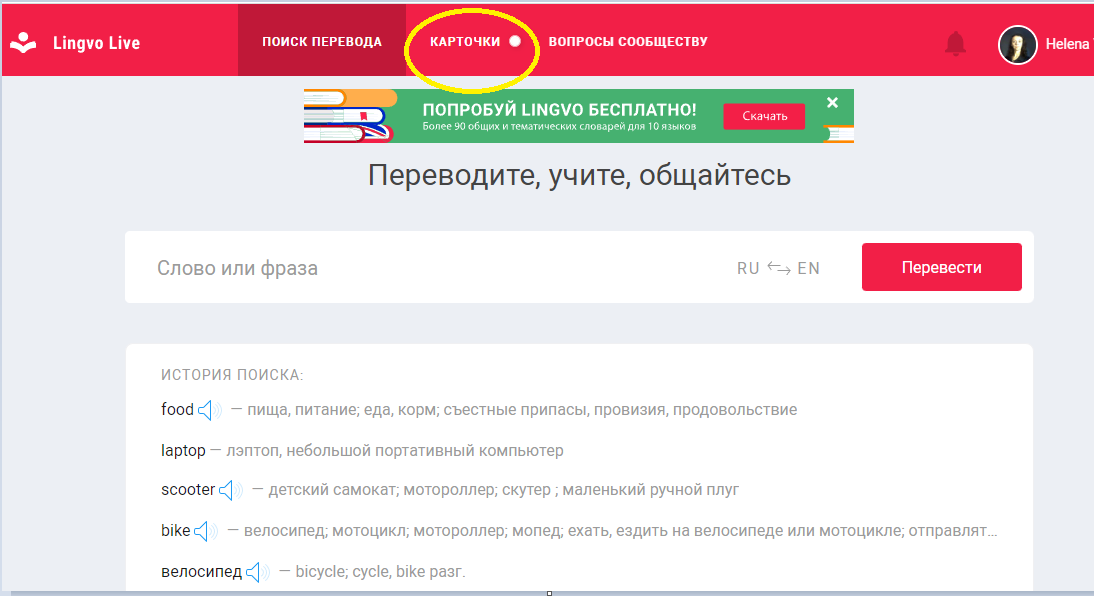The height and width of the screenshot is (596, 1094).
Task: Click the Lingvo Live logo icon
Action: tap(23, 43)
